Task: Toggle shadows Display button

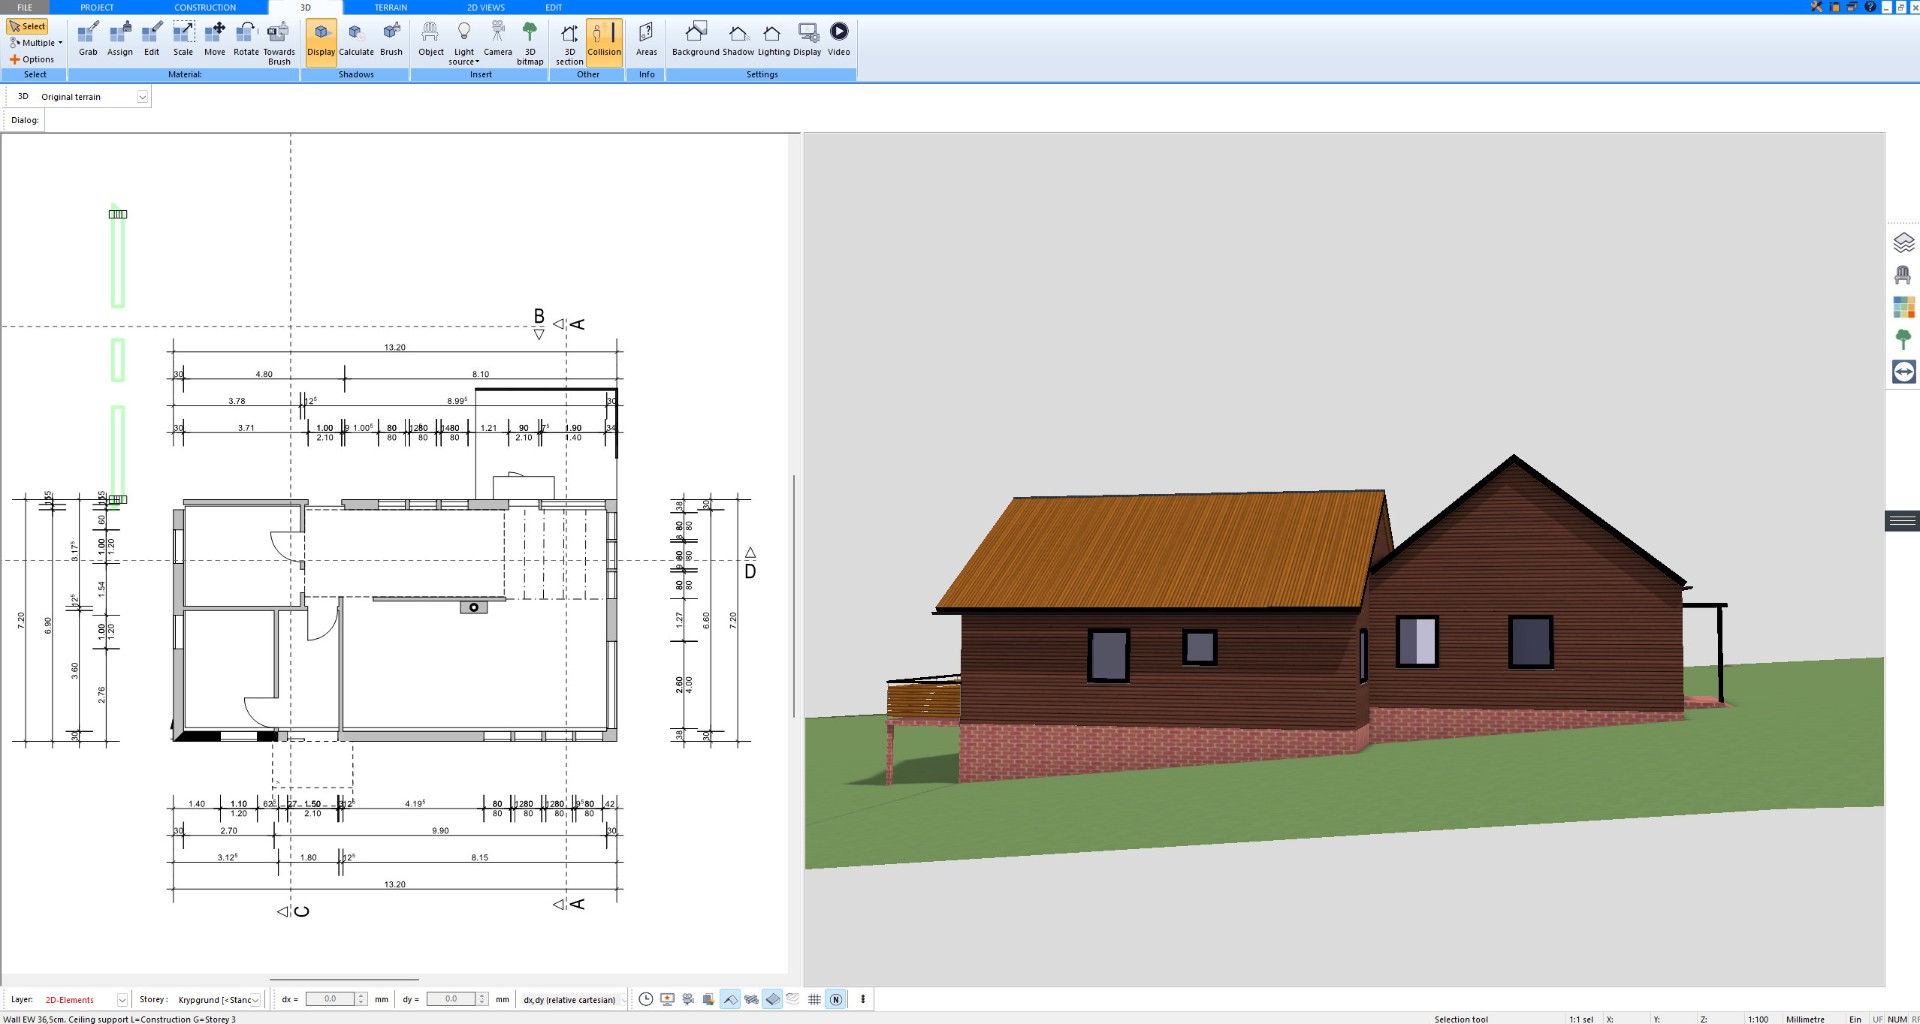Action: click(x=321, y=42)
